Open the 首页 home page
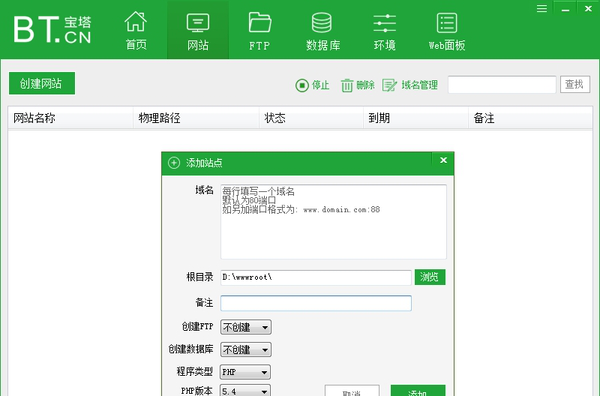The image size is (600, 411). point(136,31)
